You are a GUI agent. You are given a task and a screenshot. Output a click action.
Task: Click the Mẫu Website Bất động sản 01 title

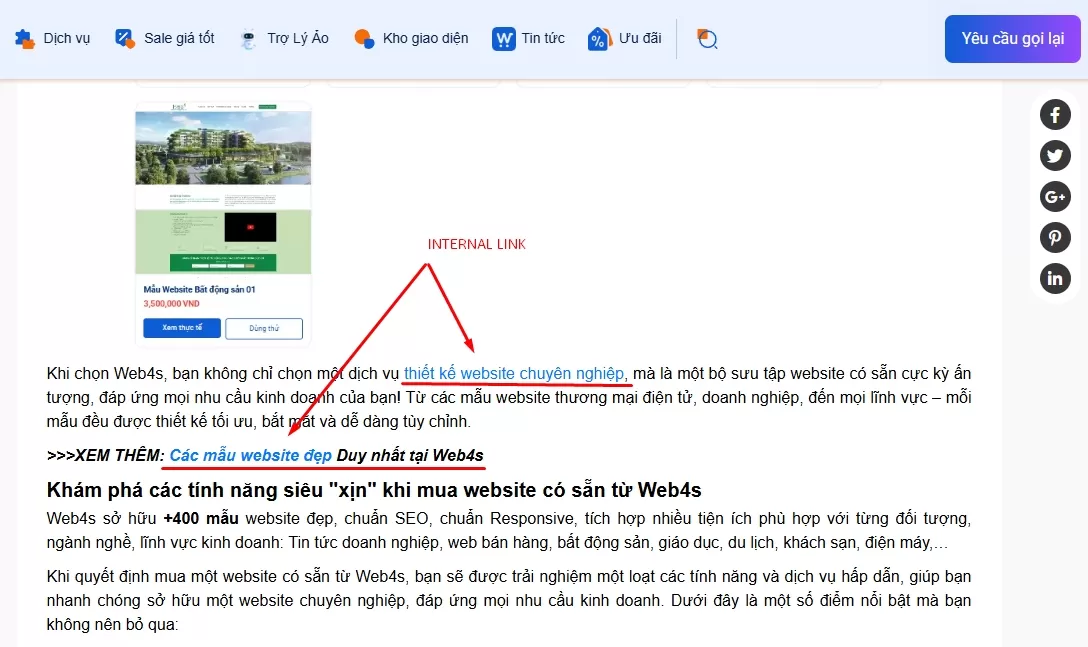pos(199,289)
